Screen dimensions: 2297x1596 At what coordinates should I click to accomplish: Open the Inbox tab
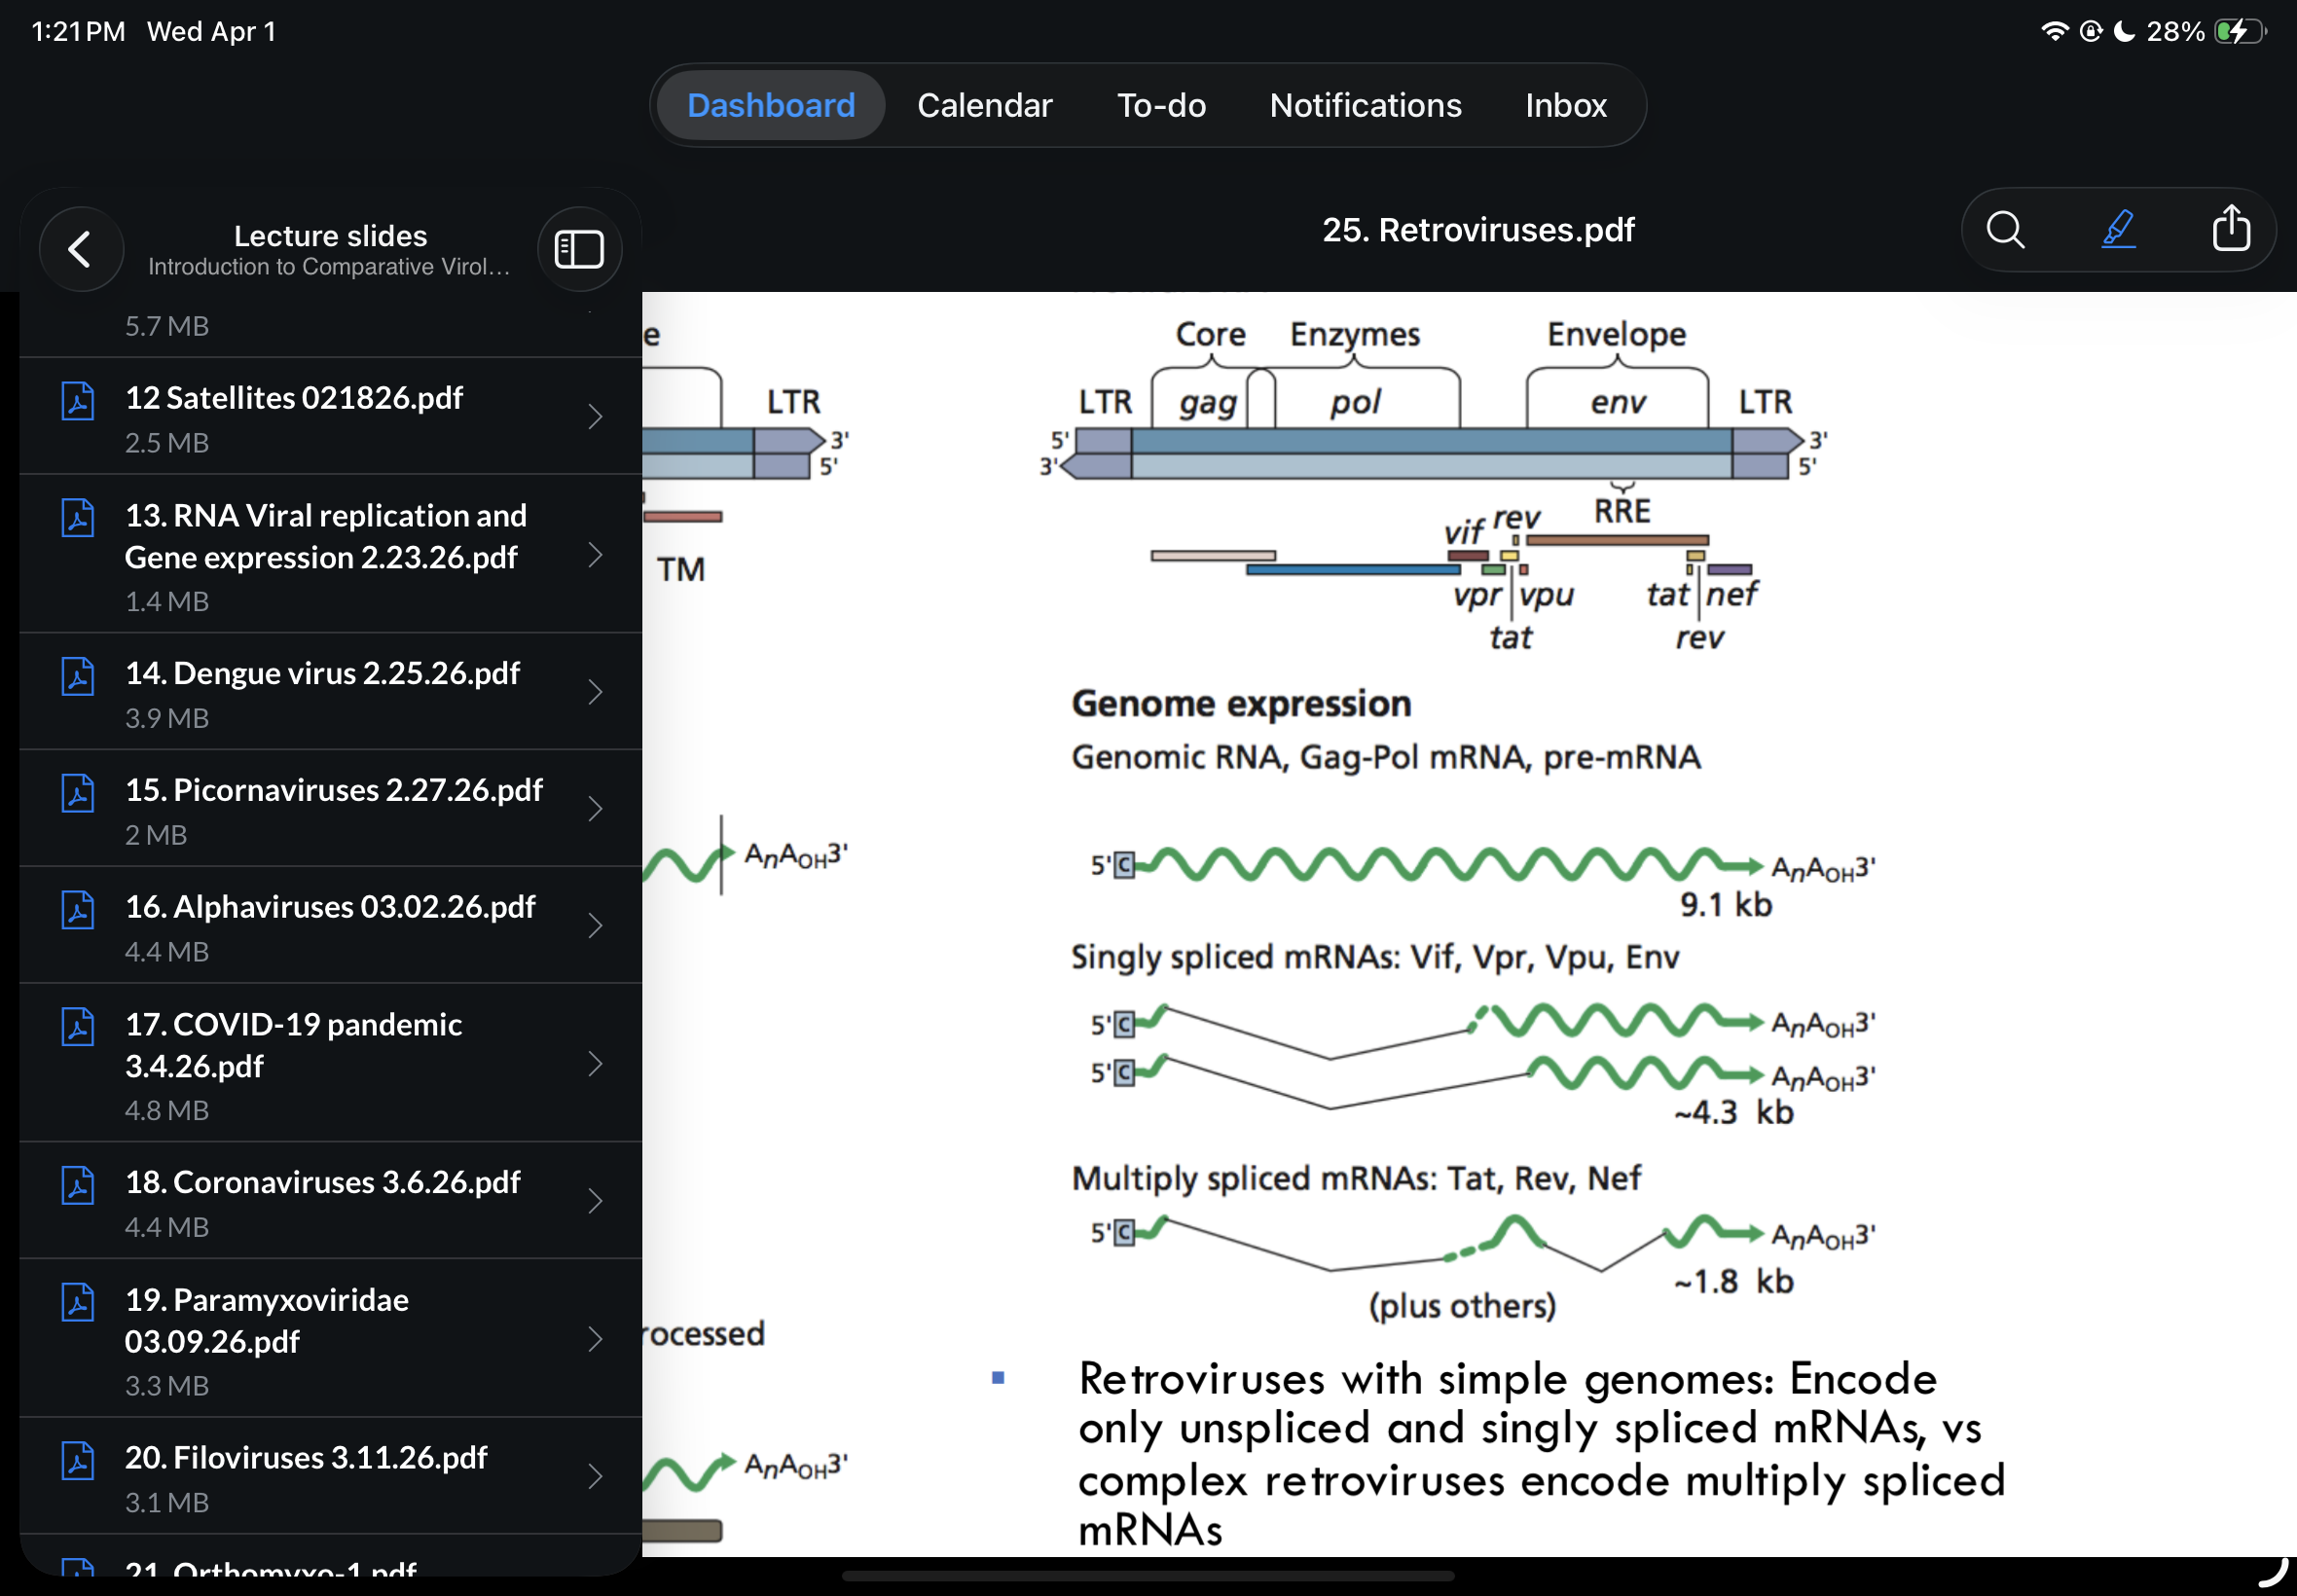pyautogui.click(x=1565, y=105)
